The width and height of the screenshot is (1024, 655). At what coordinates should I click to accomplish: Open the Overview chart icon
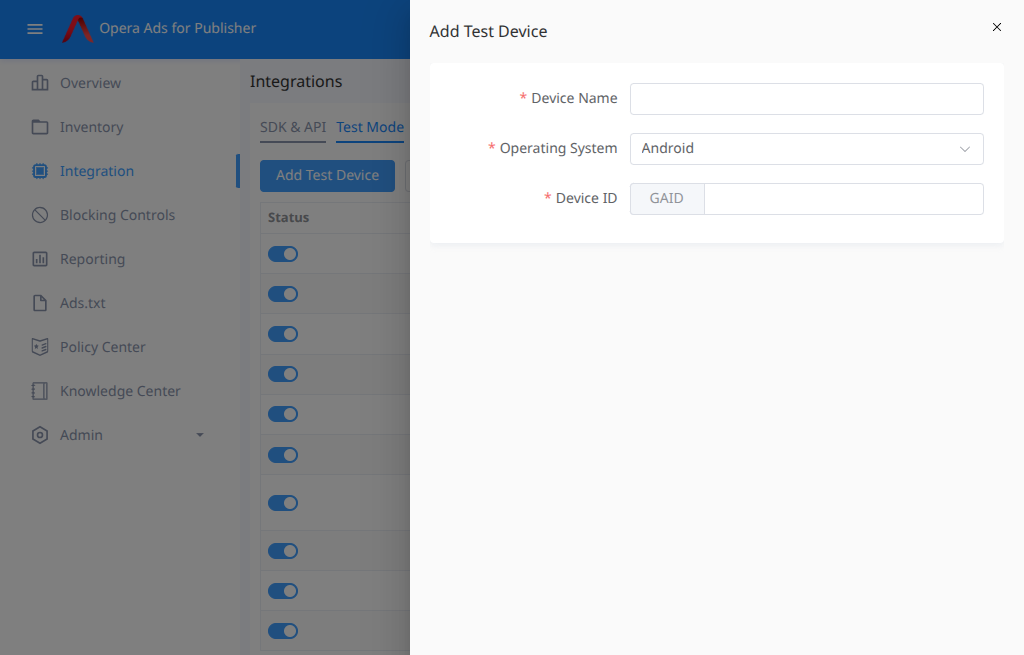pos(40,83)
